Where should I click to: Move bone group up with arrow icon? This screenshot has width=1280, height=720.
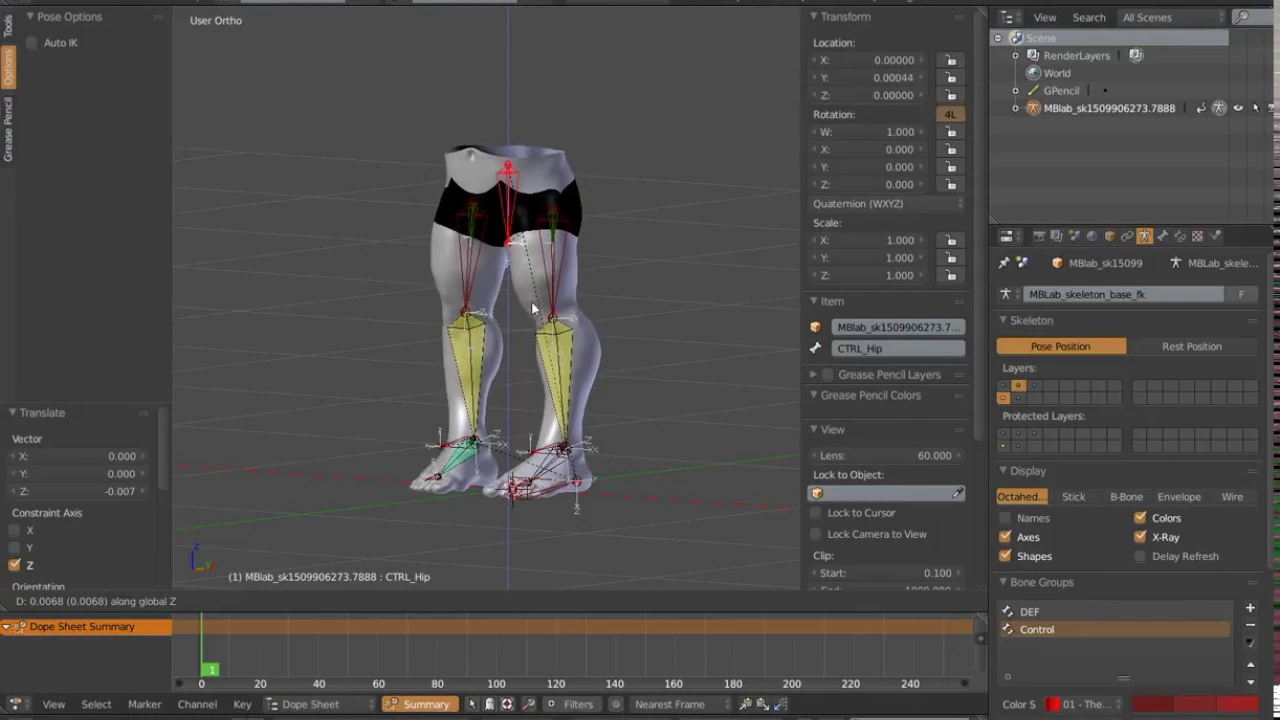click(1250, 665)
